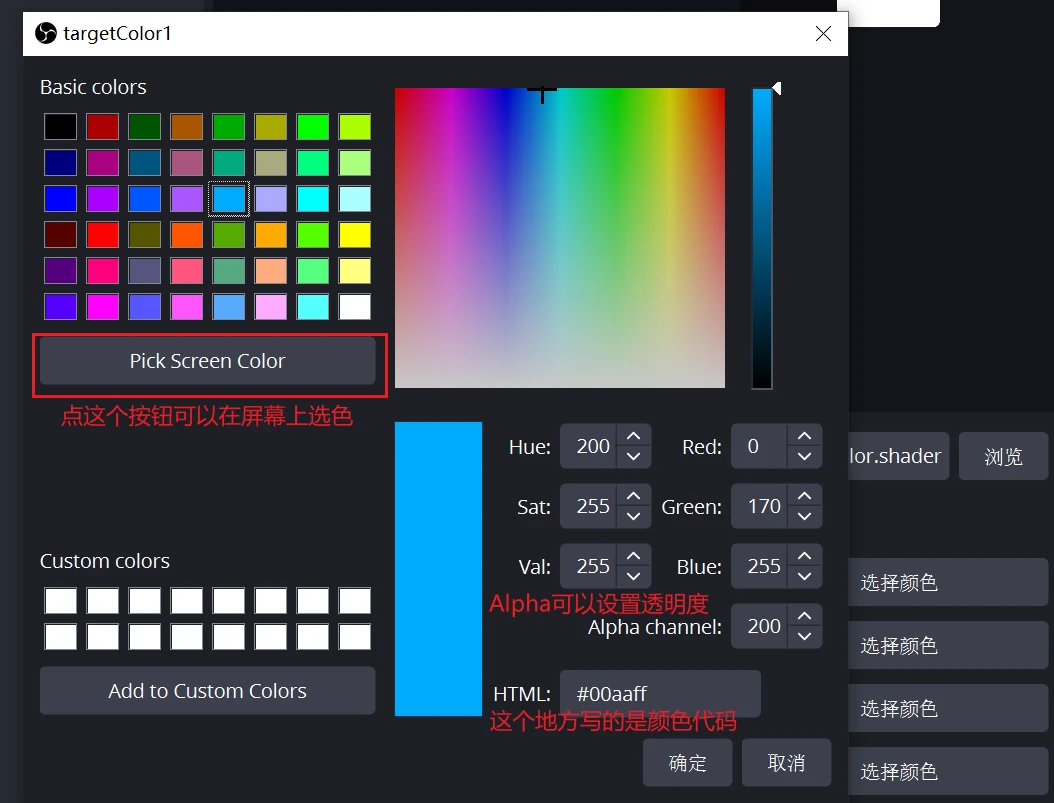This screenshot has width=1054, height=803.
Task: Select the orange-yellow swatch in fourth row
Action: (x=271, y=235)
